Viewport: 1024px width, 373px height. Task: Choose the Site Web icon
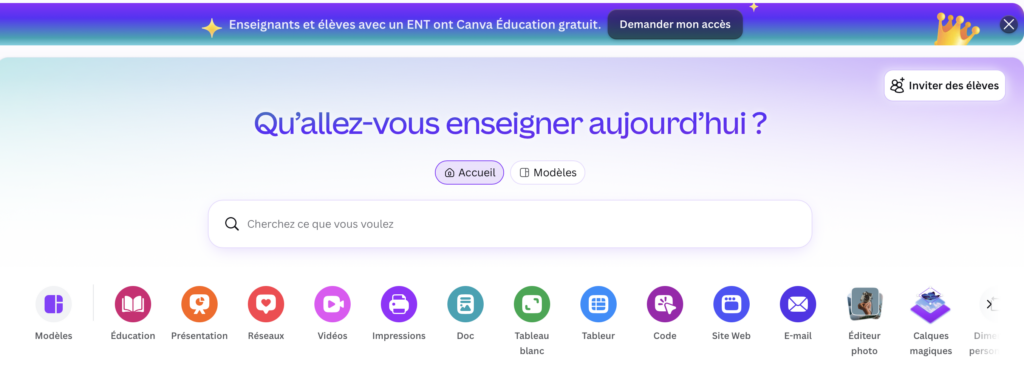[731, 304]
